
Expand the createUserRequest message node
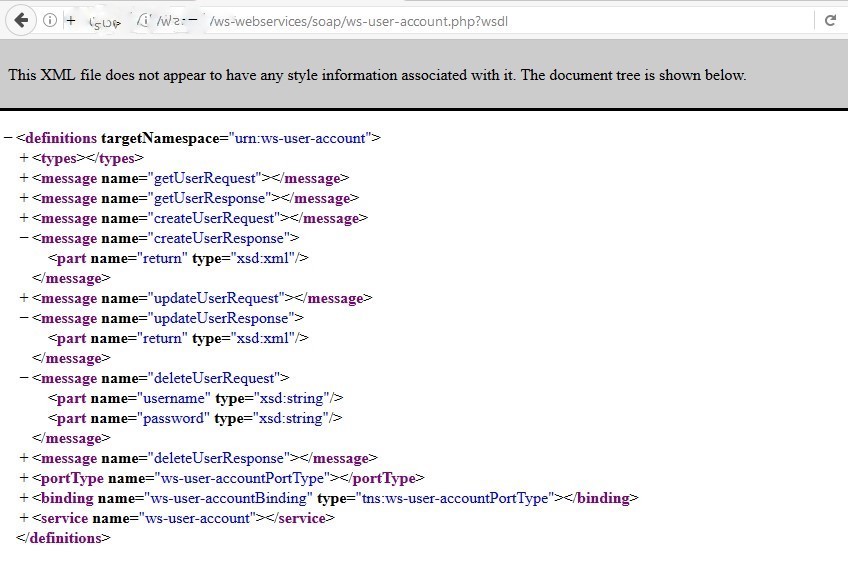[x=24, y=219]
